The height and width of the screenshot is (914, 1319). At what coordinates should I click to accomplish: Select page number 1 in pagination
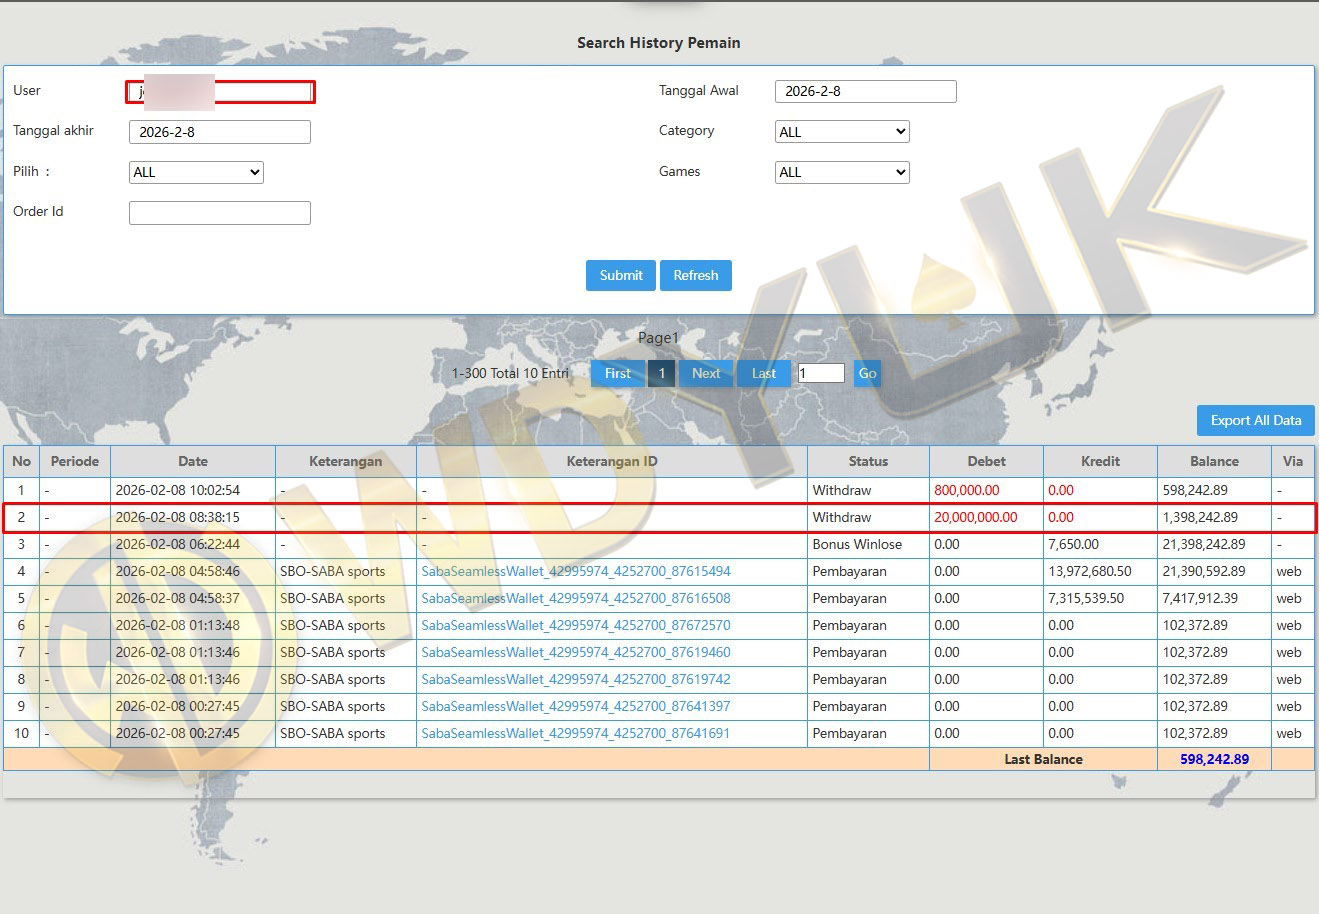pyautogui.click(x=661, y=373)
